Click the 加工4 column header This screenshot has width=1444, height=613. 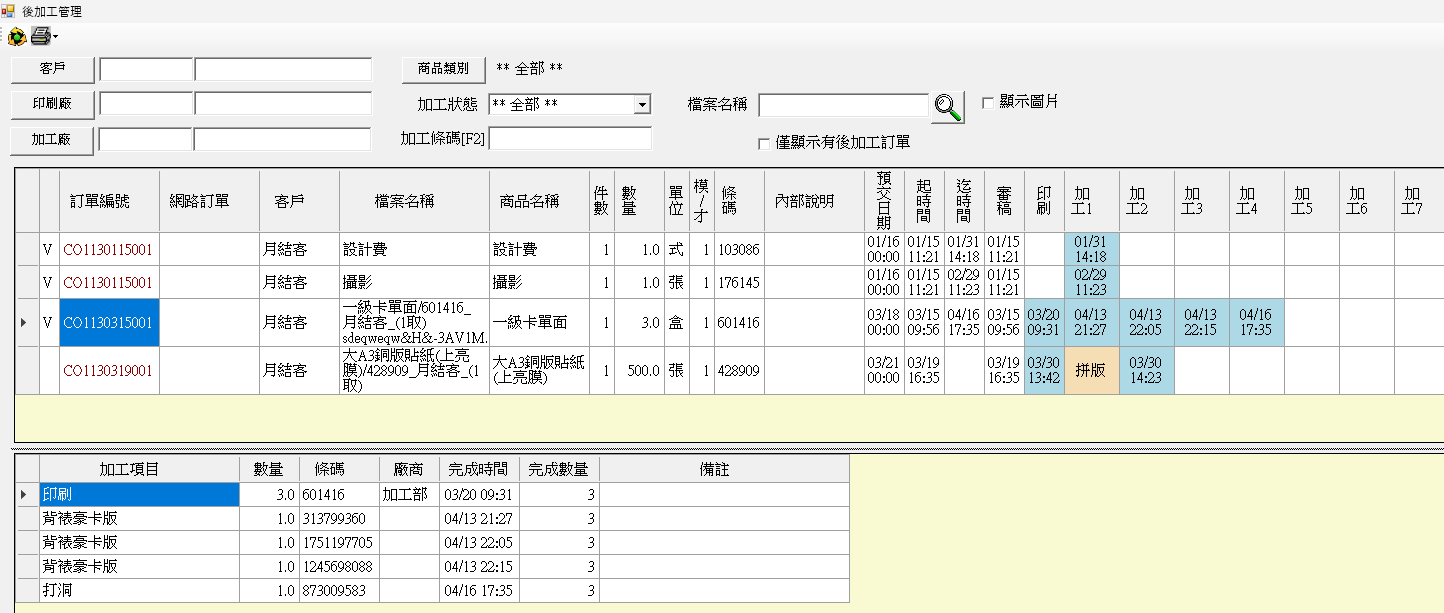pos(1257,201)
